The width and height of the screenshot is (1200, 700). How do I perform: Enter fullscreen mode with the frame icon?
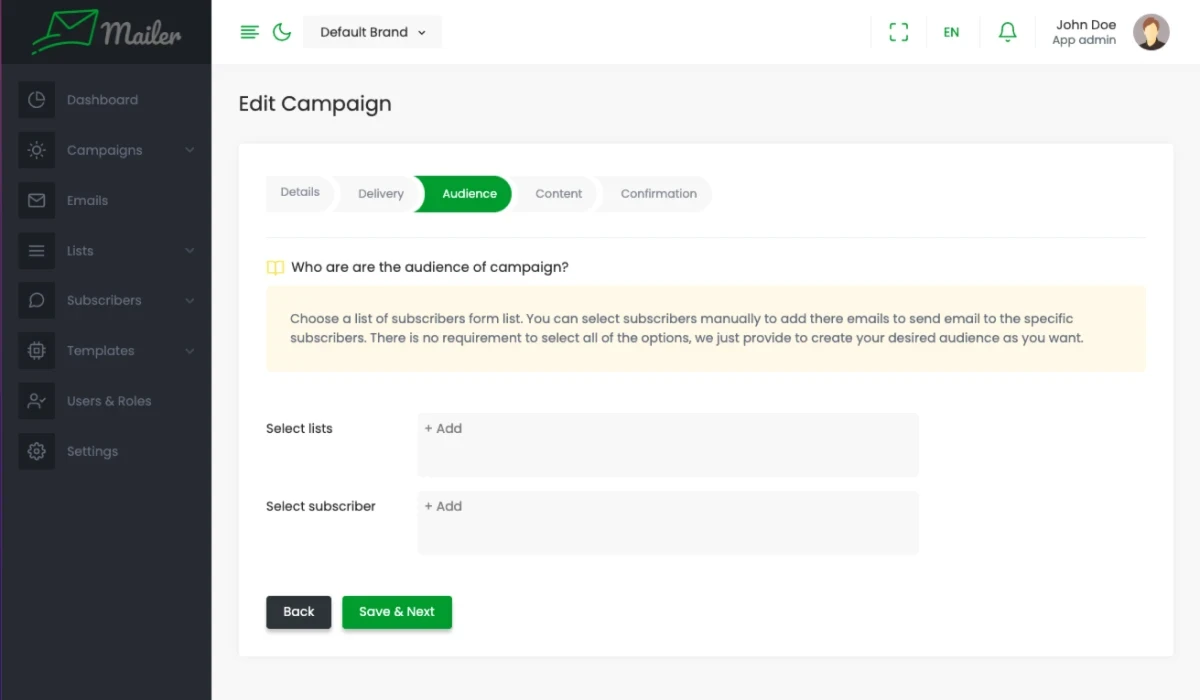coord(898,32)
